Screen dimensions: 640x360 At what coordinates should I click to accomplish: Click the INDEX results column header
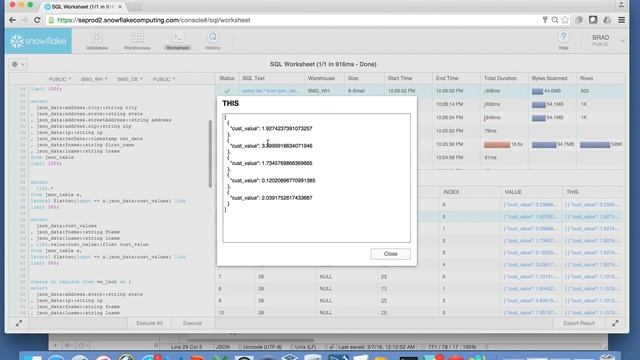point(451,192)
